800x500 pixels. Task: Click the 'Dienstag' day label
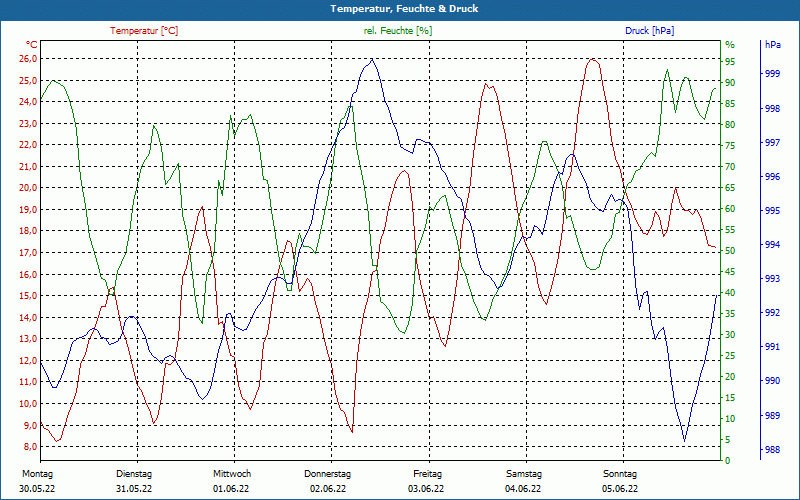click(134, 474)
